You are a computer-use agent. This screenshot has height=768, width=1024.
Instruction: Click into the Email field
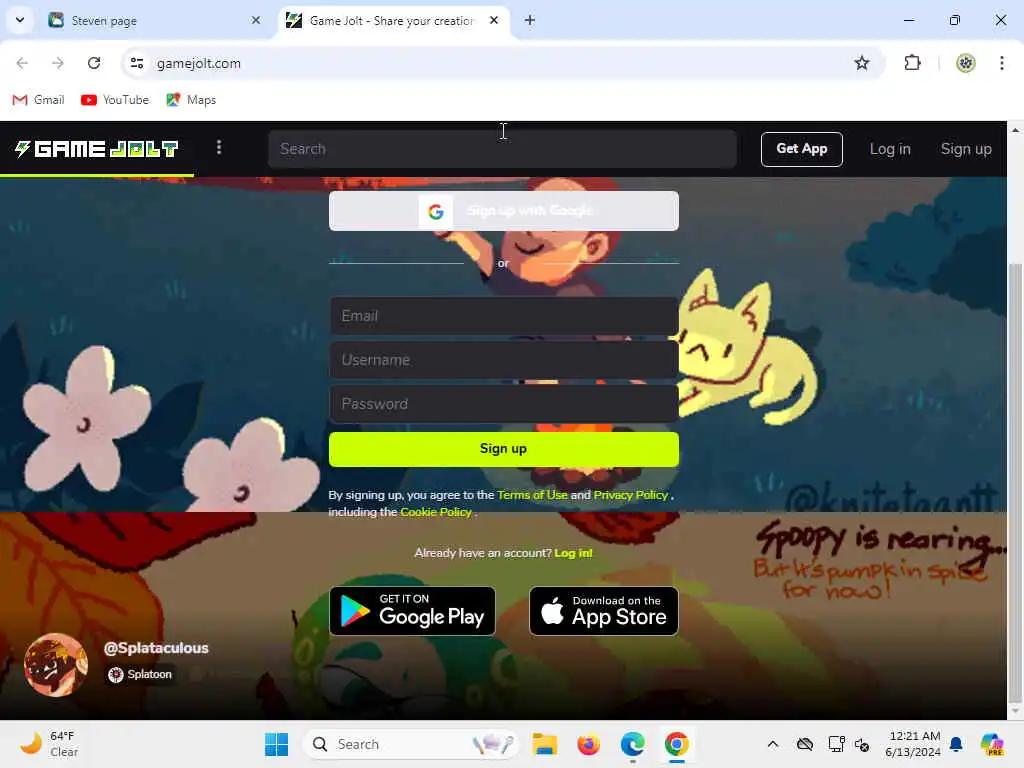point(504,316)
